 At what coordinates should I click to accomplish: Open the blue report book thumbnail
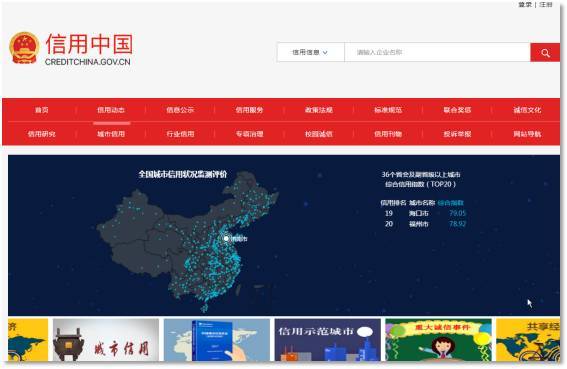click(217, 340)
